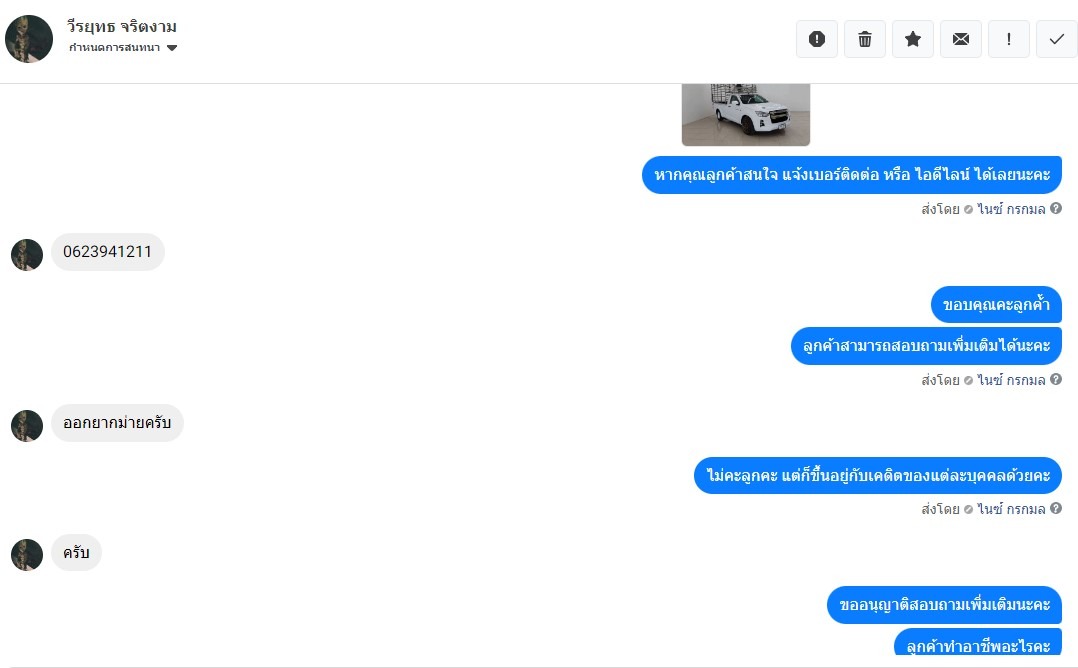Star this conversation as important
Screen dimensions: 1078x668
pos(913,39)
